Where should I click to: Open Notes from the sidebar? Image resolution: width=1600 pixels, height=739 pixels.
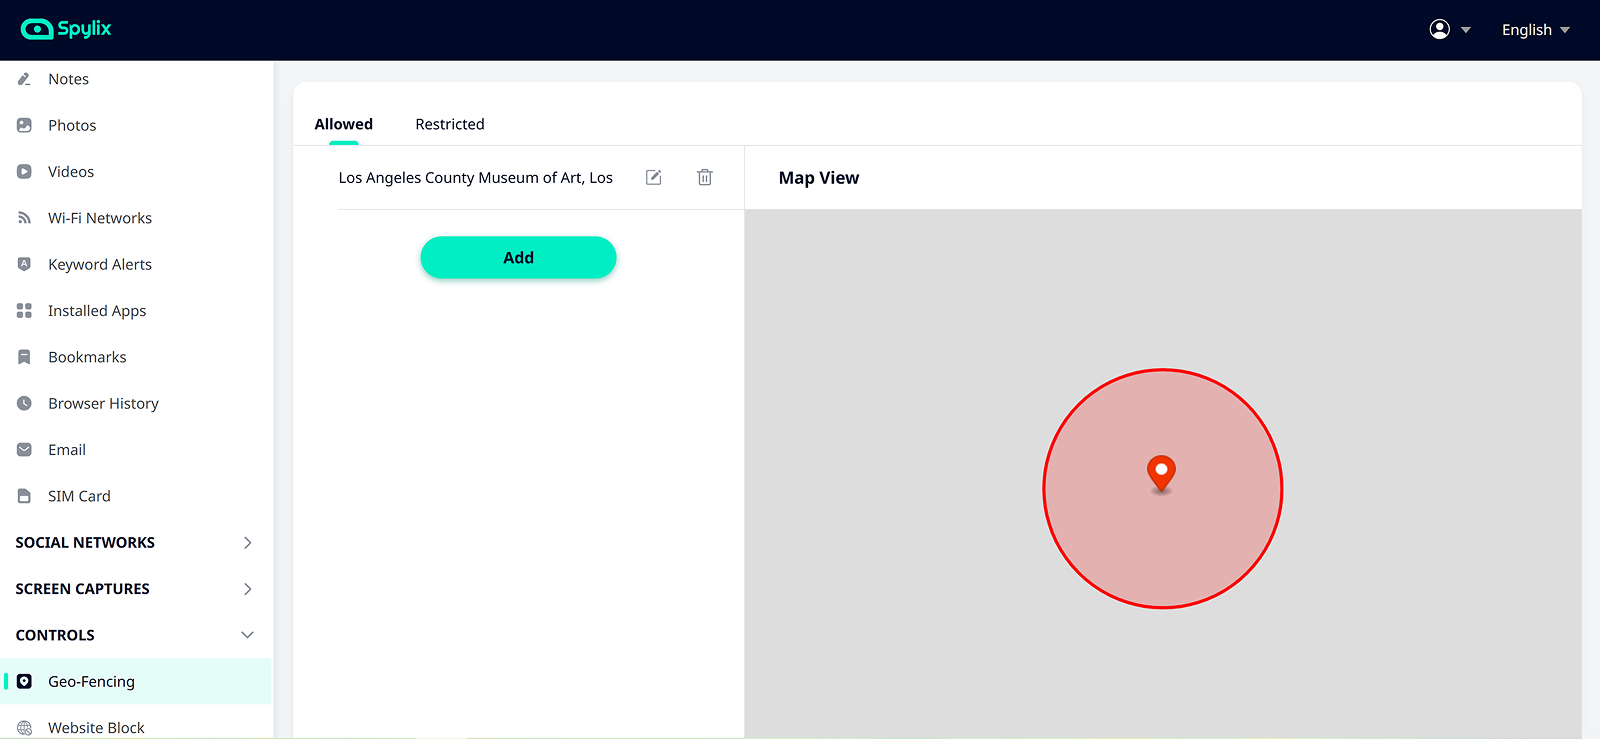click(68, 79)
